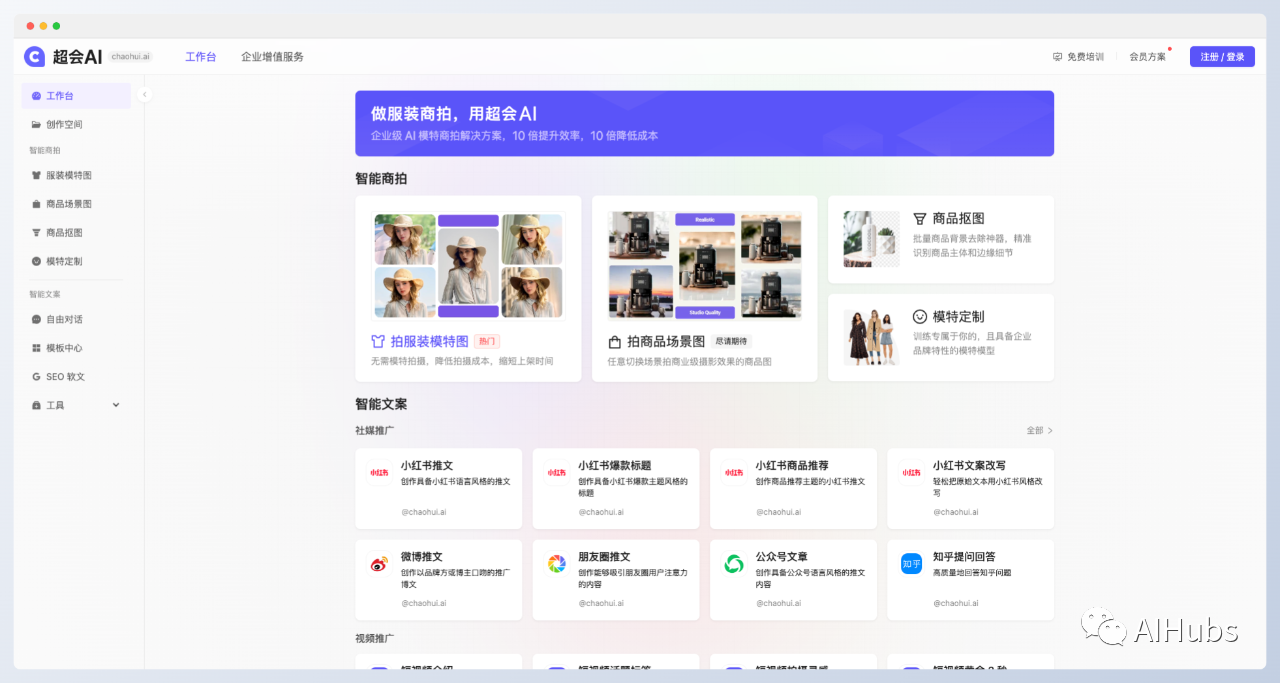
Task: Click the 自由对话 chat bubble icon
Action: [x=36, y=320]
